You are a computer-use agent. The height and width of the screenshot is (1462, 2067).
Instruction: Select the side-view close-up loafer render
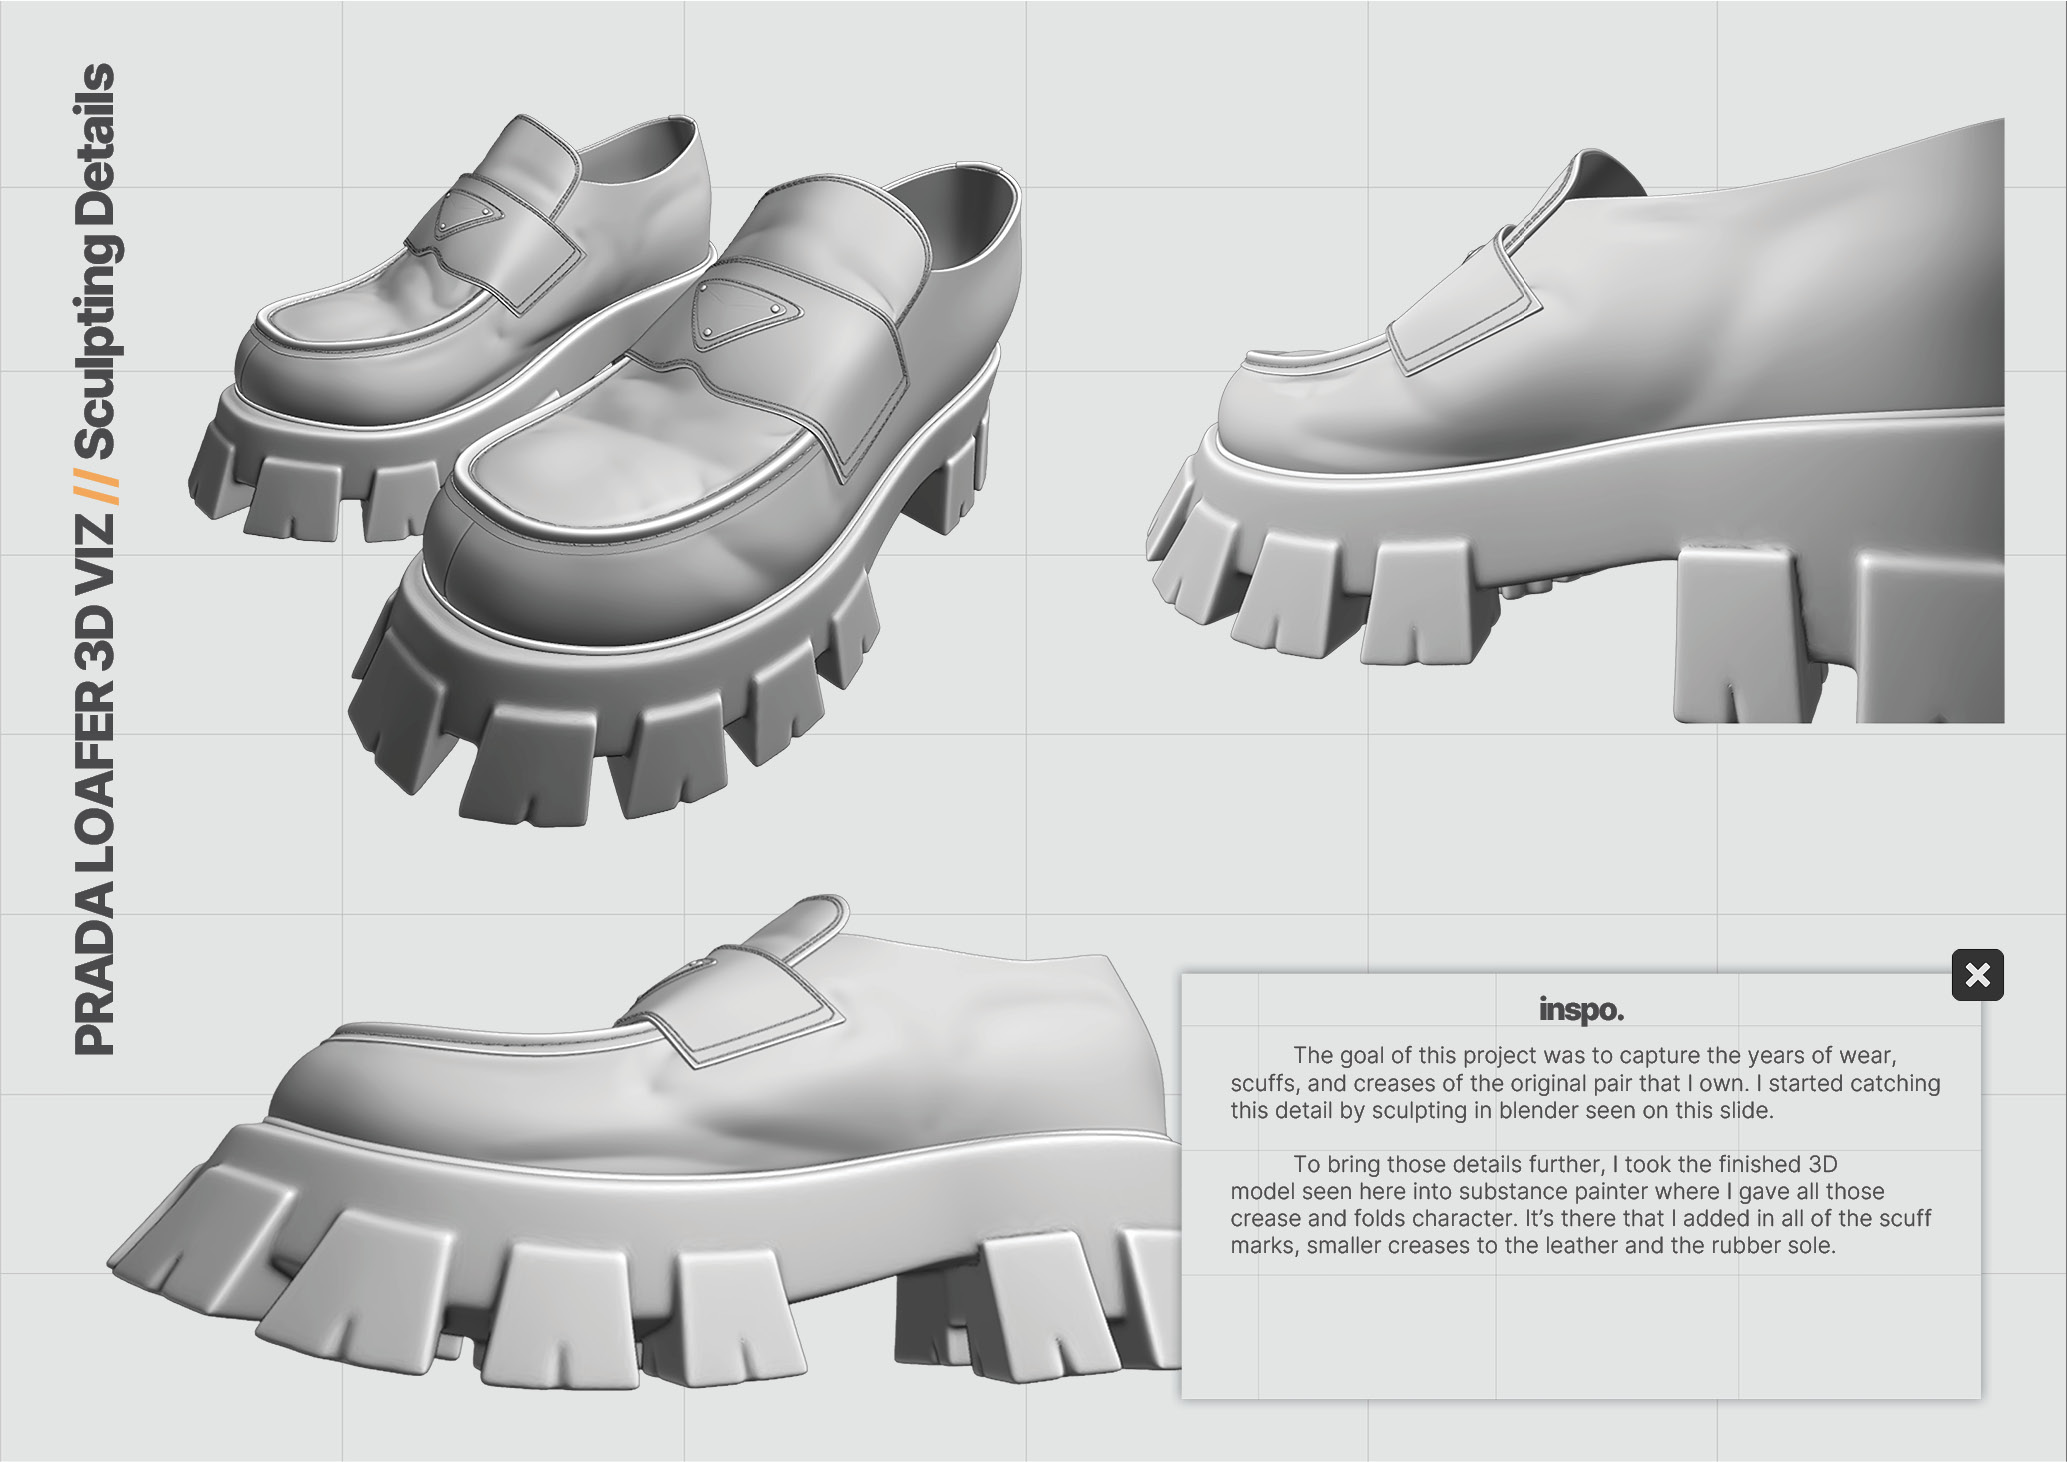(1575, 420)
